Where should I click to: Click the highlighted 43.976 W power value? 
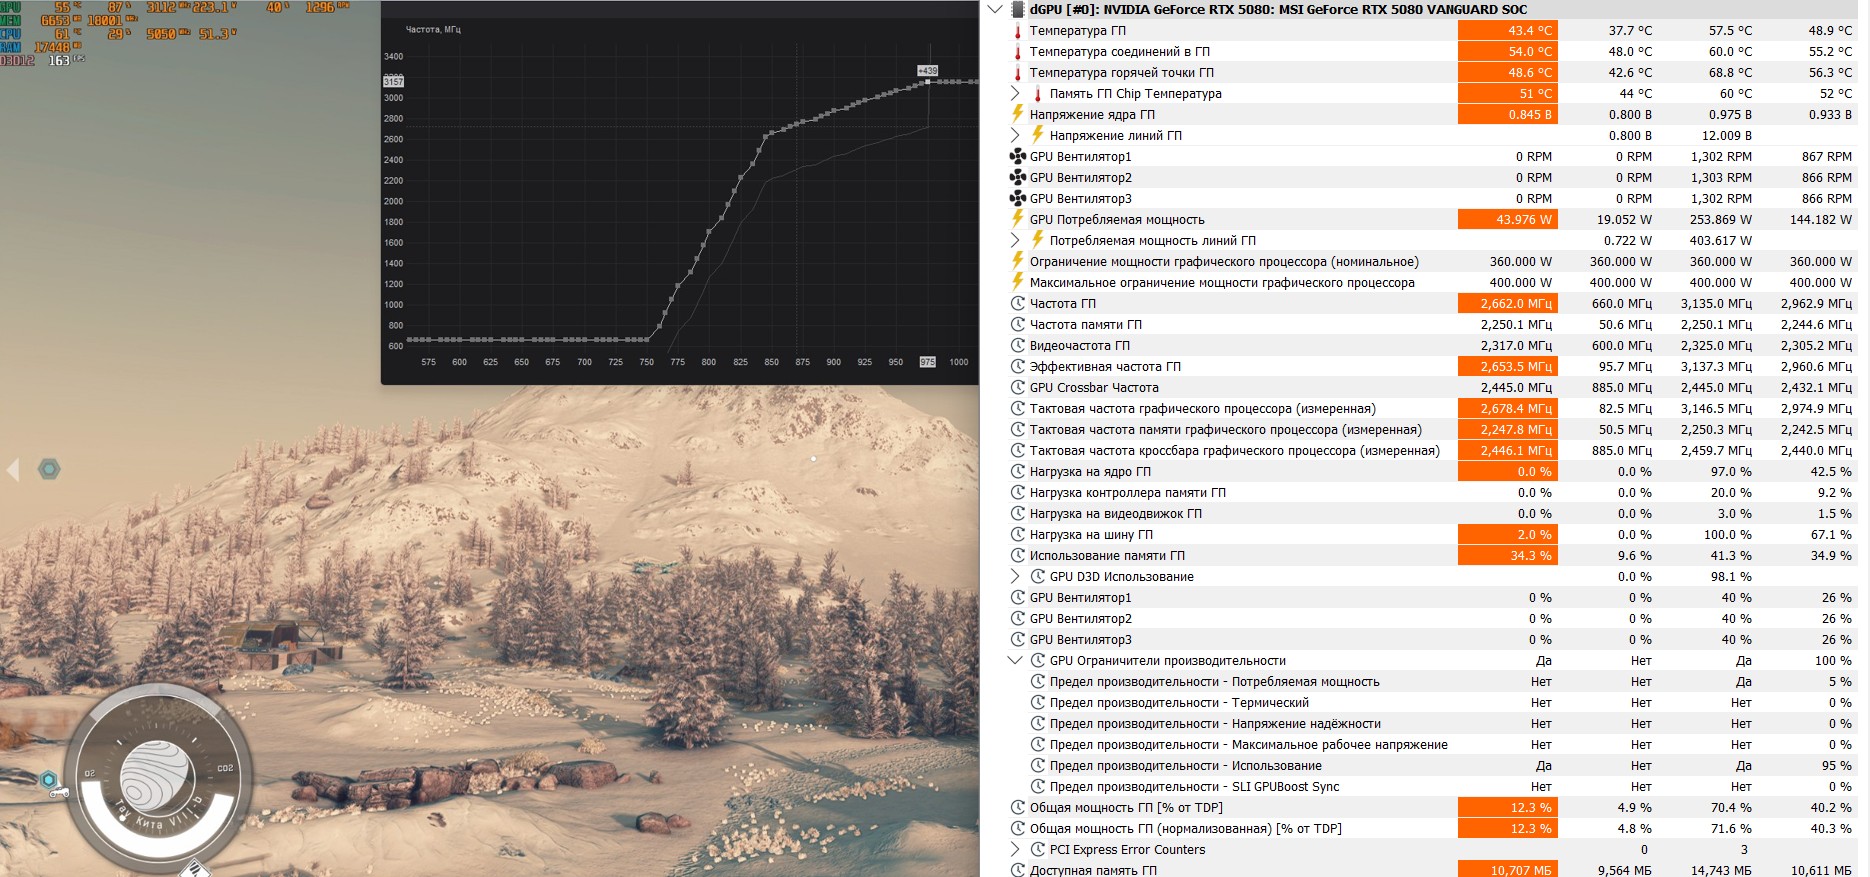click(x=1507, y=220)
